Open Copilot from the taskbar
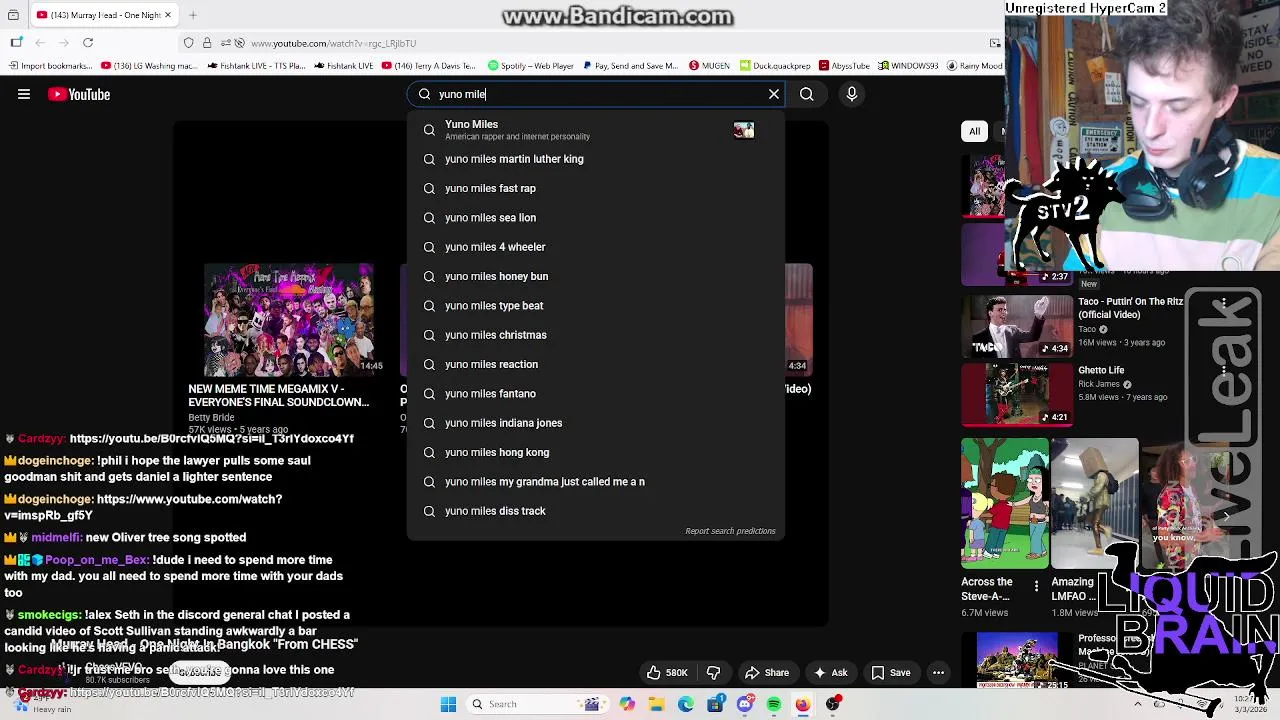This screenshot has width=1280, height=720. point(627,704)
